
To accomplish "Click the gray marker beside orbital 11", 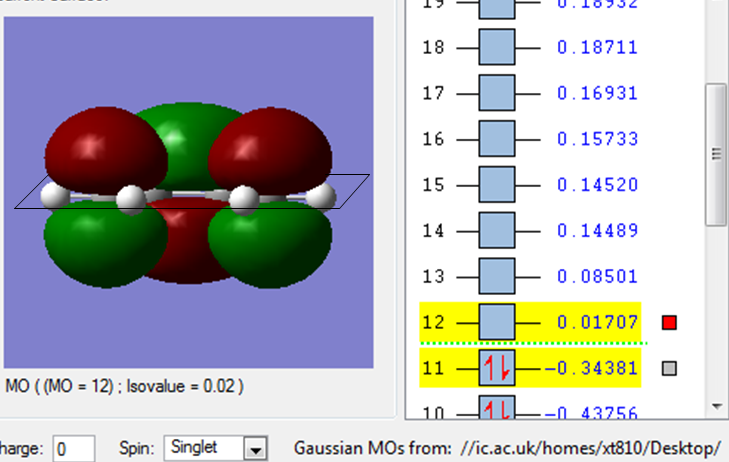I will [669, 369].
